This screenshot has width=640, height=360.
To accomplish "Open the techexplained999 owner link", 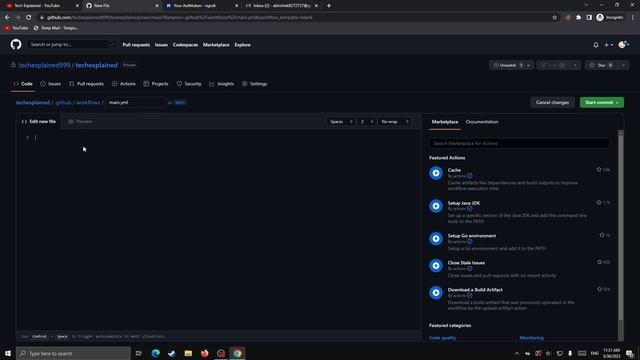I will (44, 65).
